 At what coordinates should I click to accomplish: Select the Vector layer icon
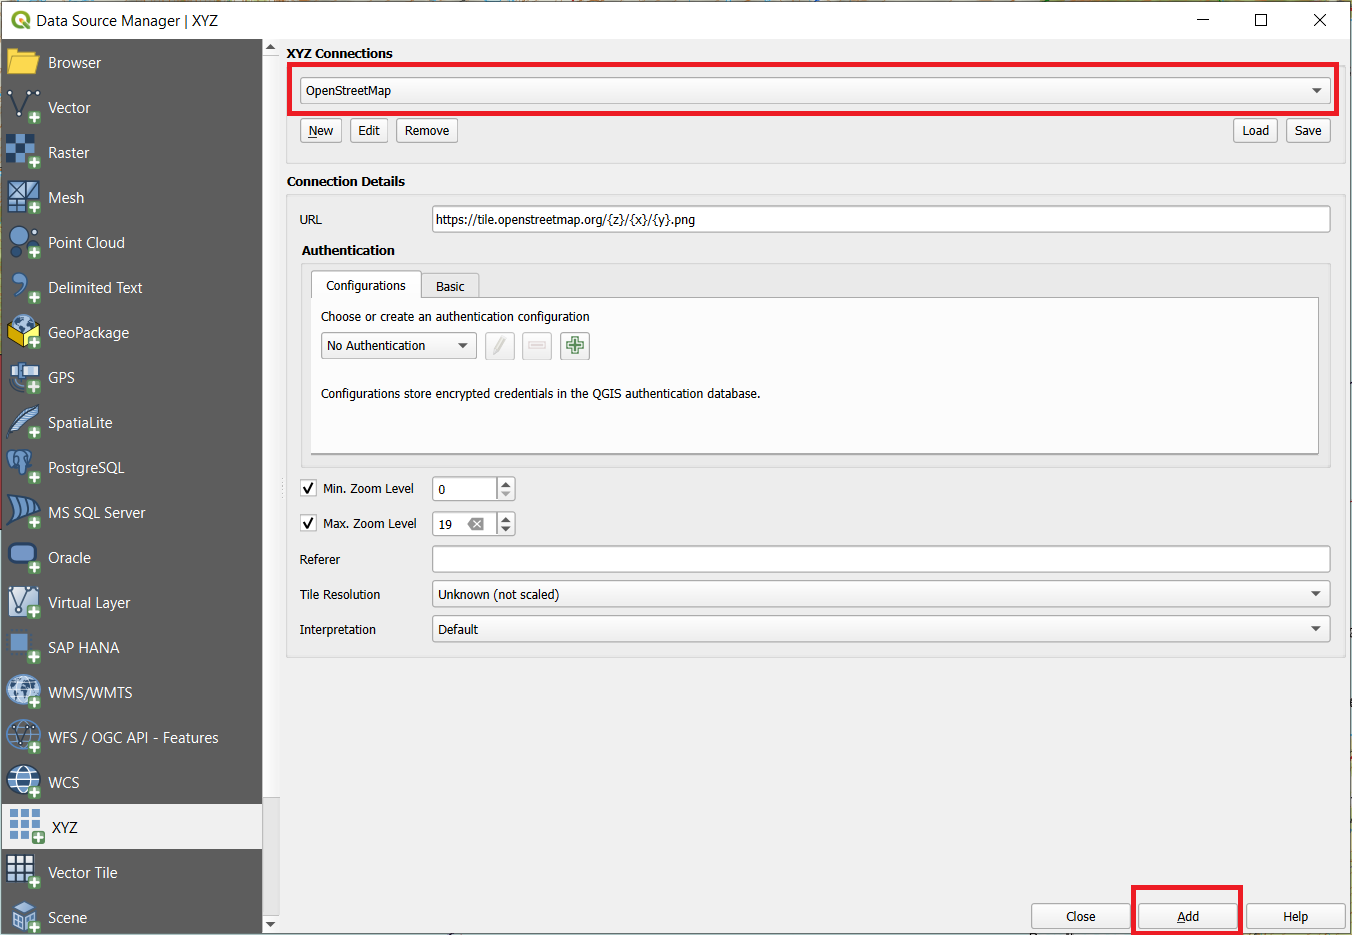(x=23, y=107)
